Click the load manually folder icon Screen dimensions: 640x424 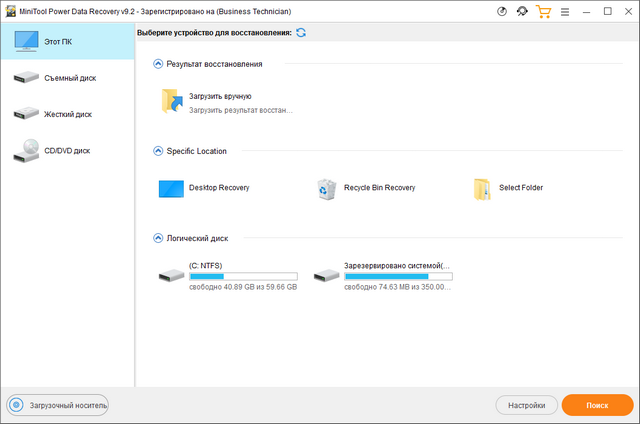(x=171, y=102)
